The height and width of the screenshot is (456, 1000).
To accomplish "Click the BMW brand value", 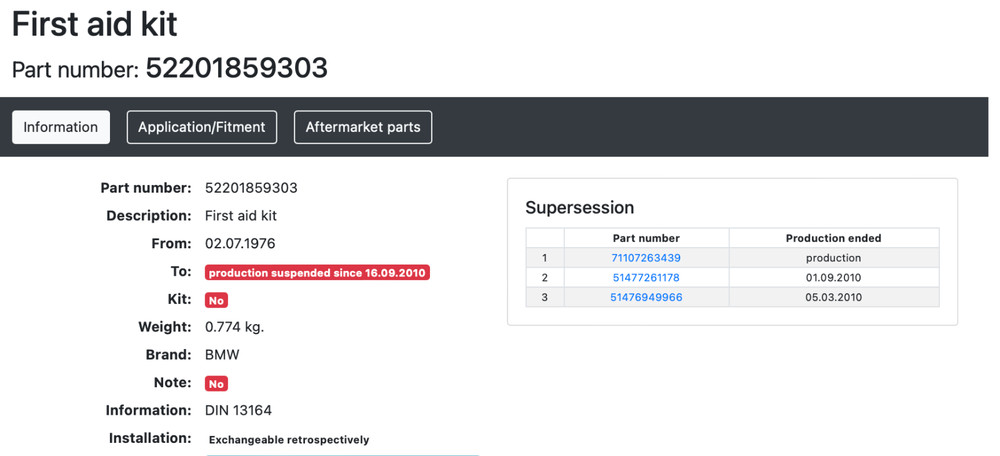I will 222,355.
